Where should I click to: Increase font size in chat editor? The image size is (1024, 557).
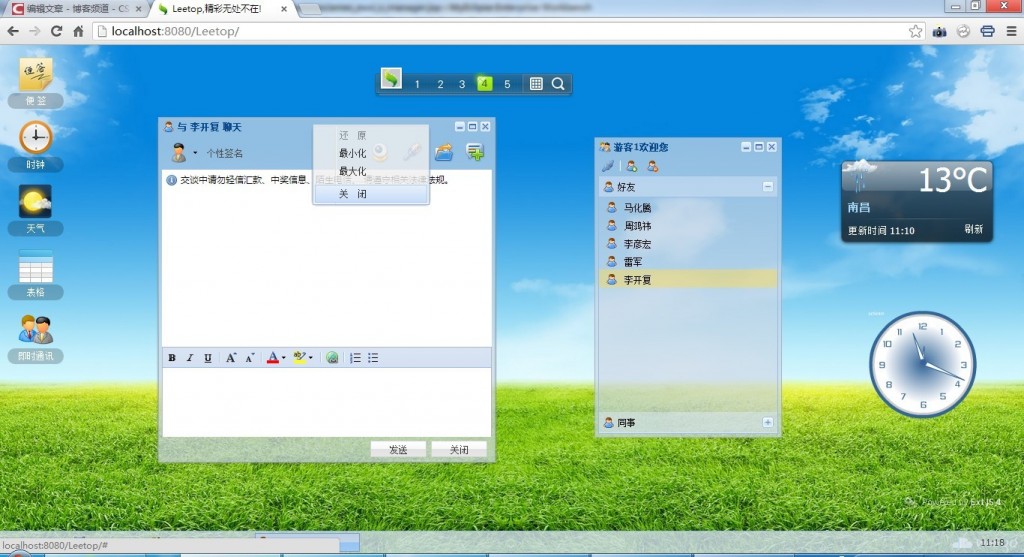[x=231, y=358]
